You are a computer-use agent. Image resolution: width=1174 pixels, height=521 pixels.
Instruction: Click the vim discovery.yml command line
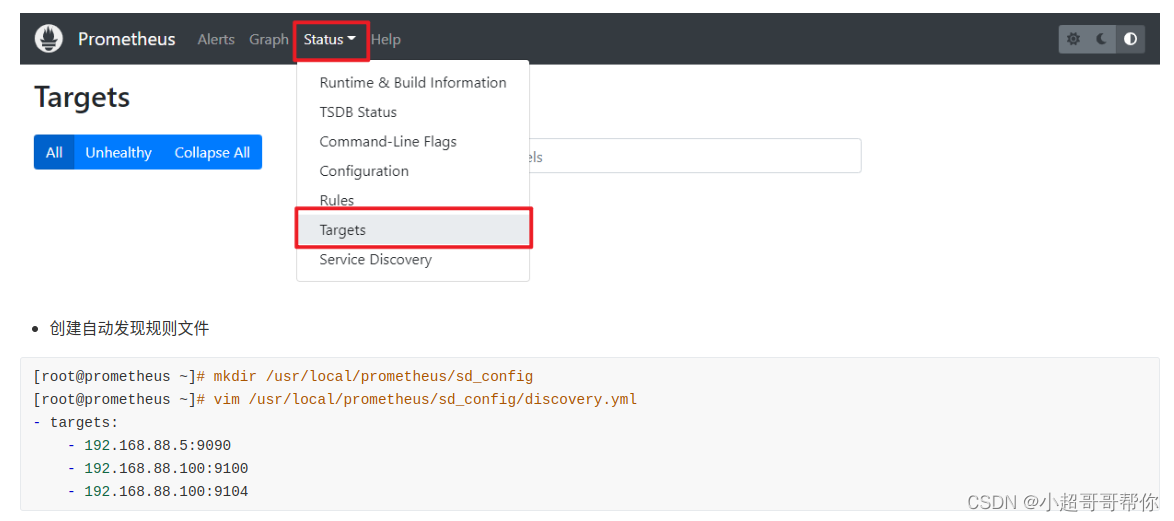(x=335, y=400)
